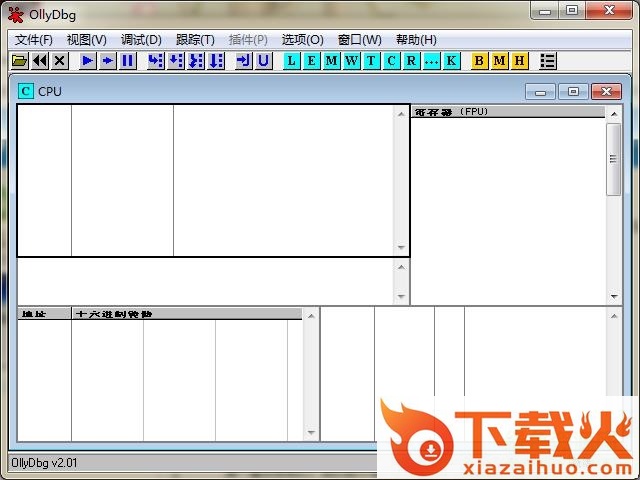Open the Log window with L icon

coord(291,61)
